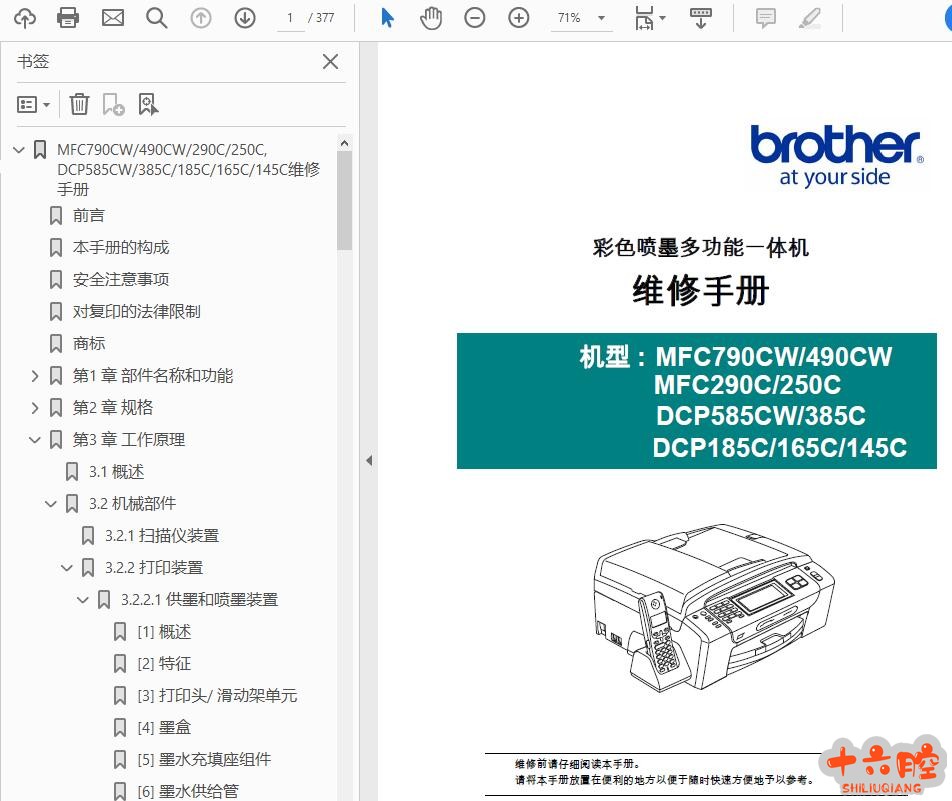
Task: Select the arrow selection tool
Action: 388,18
